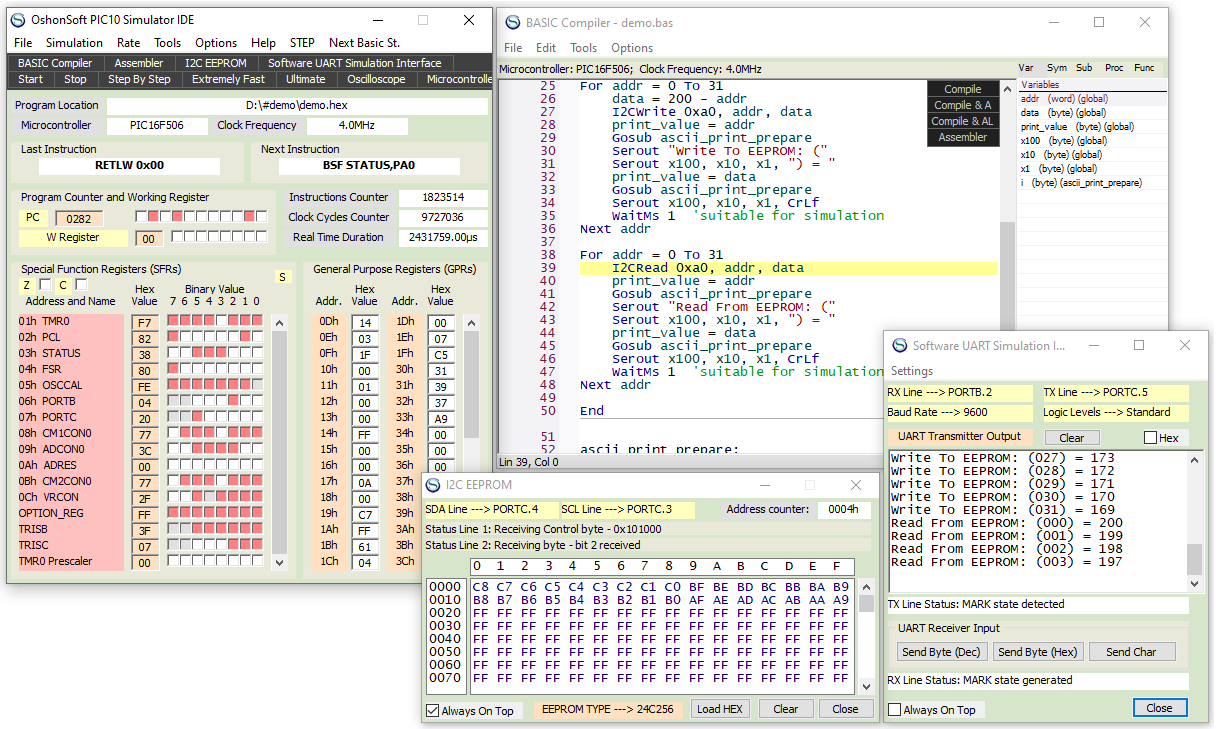Click Next Basic St. menu item
This screenshot has height=729, width=1216.
coord(364,43)
